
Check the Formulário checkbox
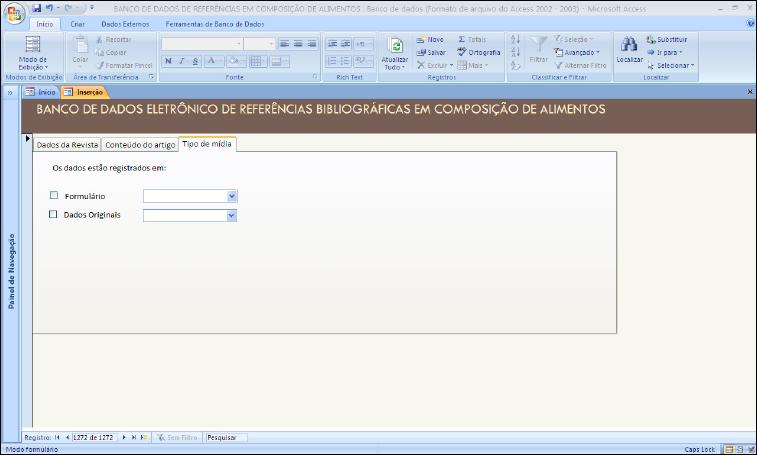[54, 195]
